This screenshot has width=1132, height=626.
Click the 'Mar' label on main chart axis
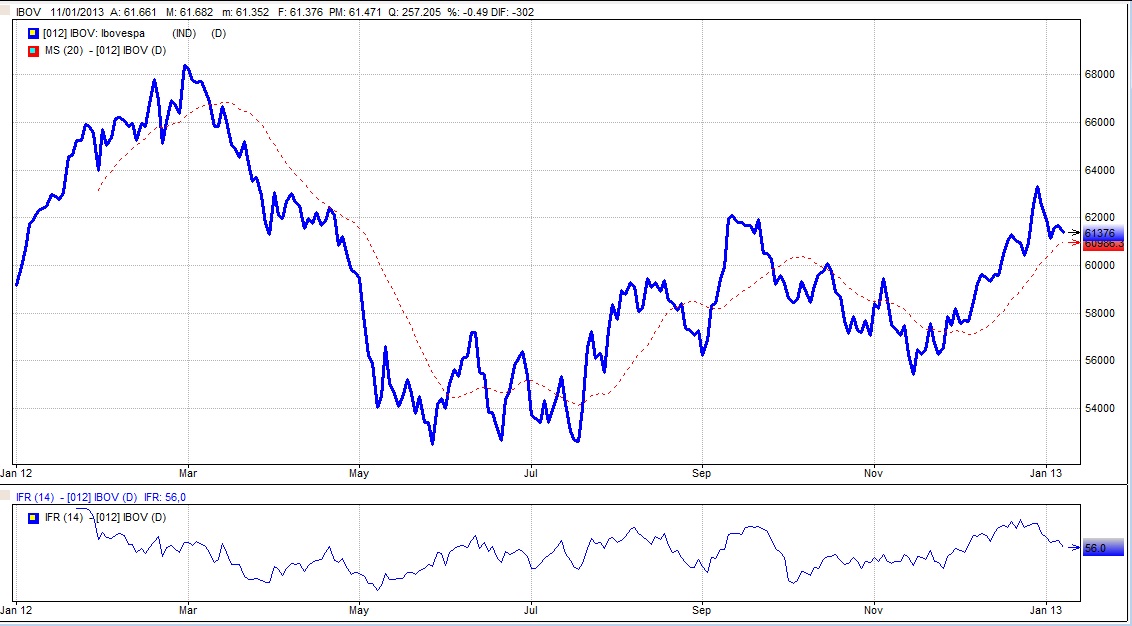click(188, 469)
